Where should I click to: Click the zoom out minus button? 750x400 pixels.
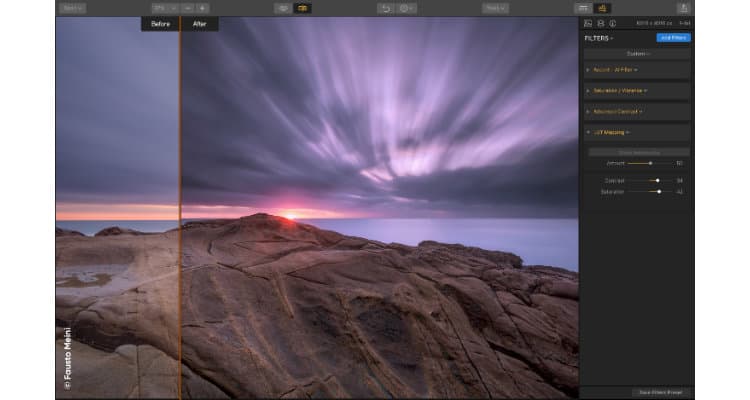[x=187, y=8]
